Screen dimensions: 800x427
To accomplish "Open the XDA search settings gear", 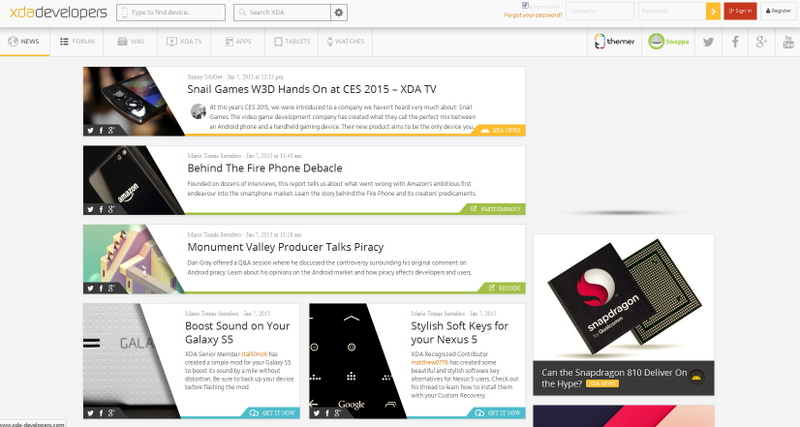I will (x=339, y=12).
